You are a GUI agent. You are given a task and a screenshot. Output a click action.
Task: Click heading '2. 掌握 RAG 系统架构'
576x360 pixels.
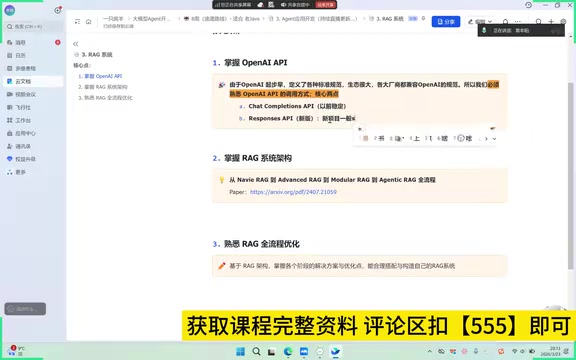pos(252,158)
